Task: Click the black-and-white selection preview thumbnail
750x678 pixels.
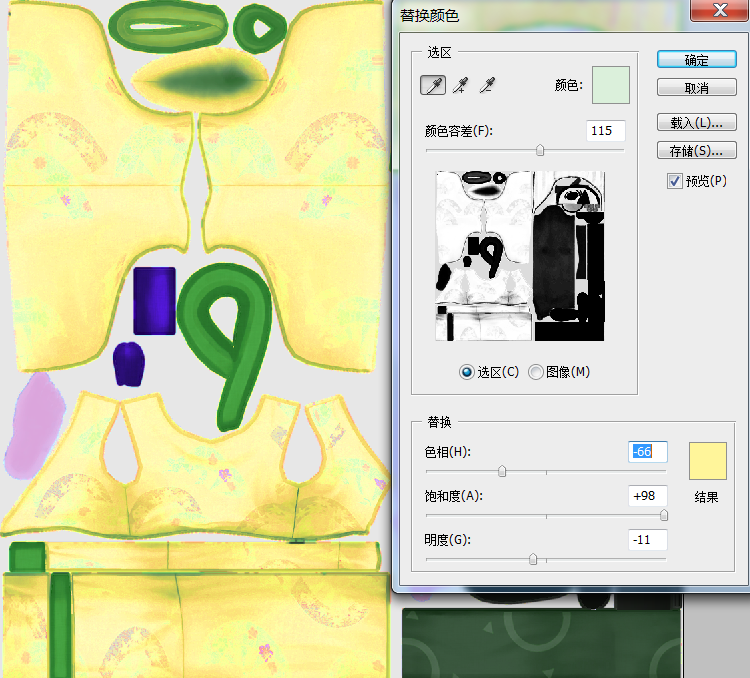Action: coord(520,256)
